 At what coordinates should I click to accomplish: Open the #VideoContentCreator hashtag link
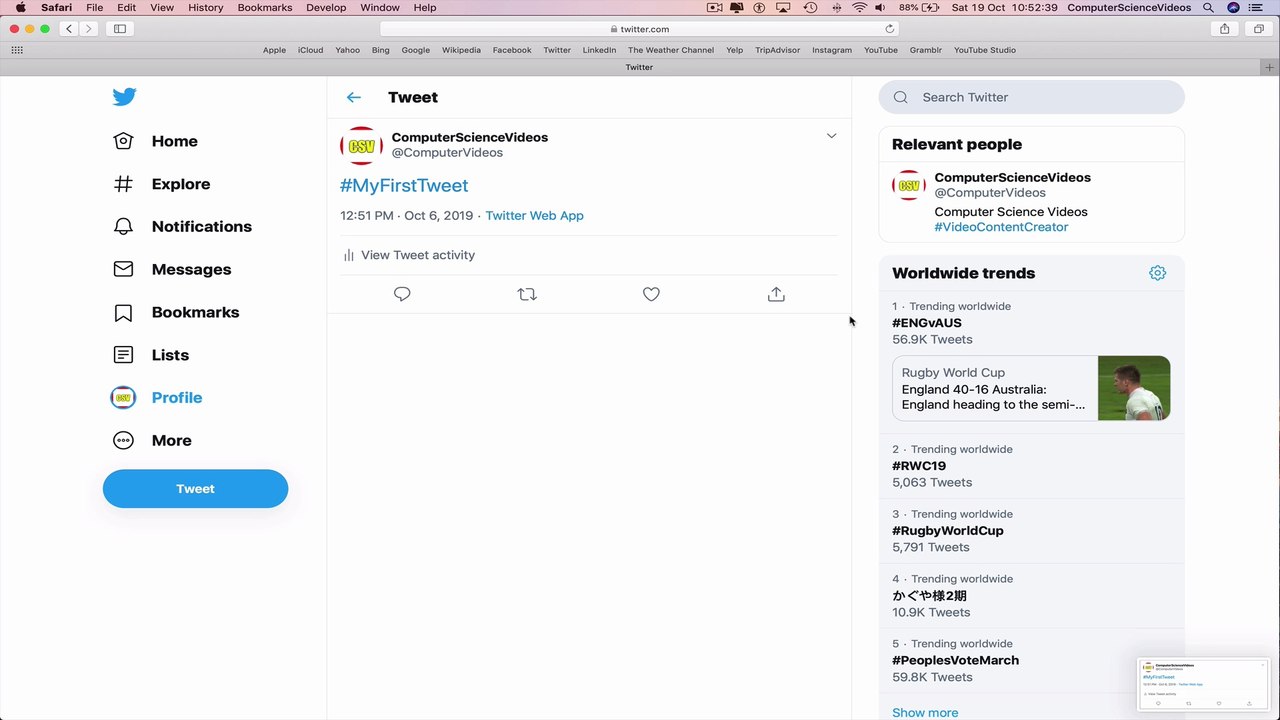point(1001,227)
